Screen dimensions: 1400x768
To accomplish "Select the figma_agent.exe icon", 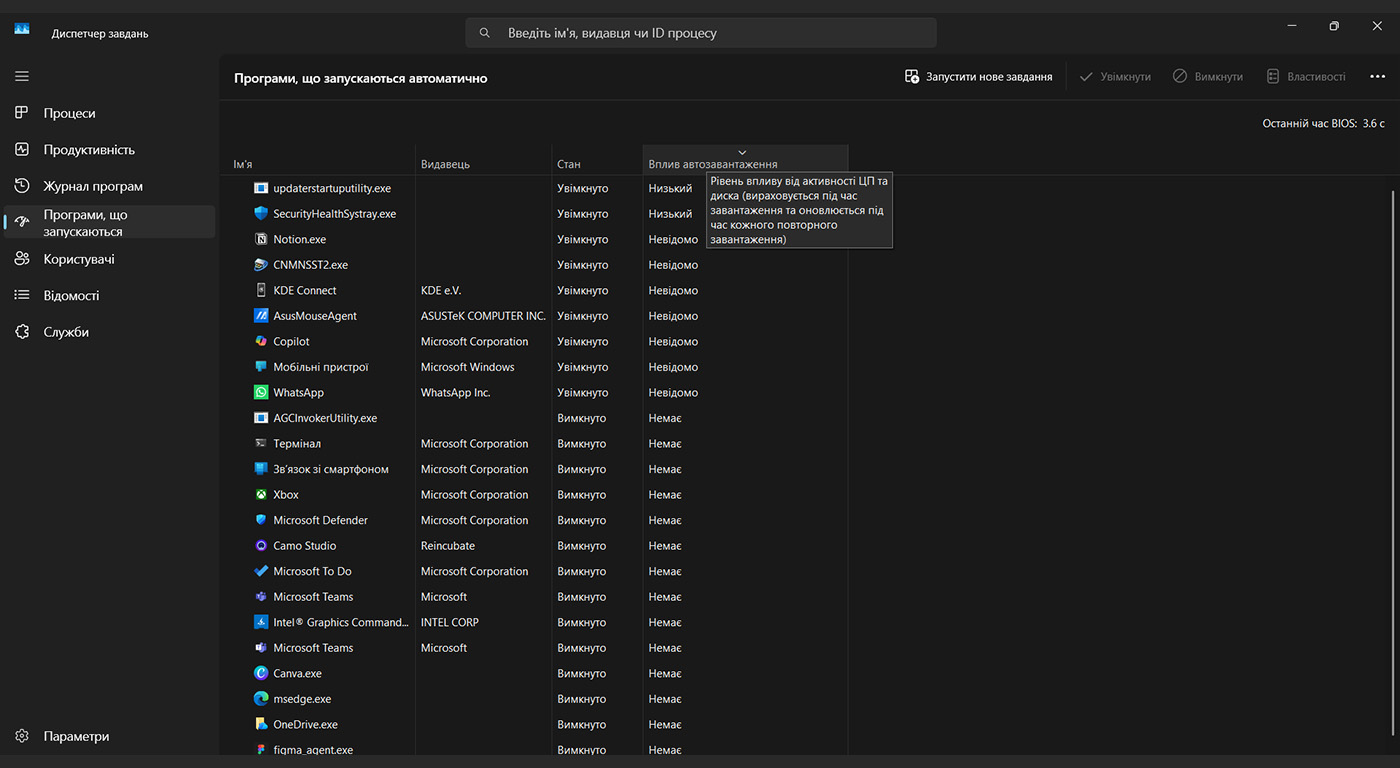I will coord(261,749).
